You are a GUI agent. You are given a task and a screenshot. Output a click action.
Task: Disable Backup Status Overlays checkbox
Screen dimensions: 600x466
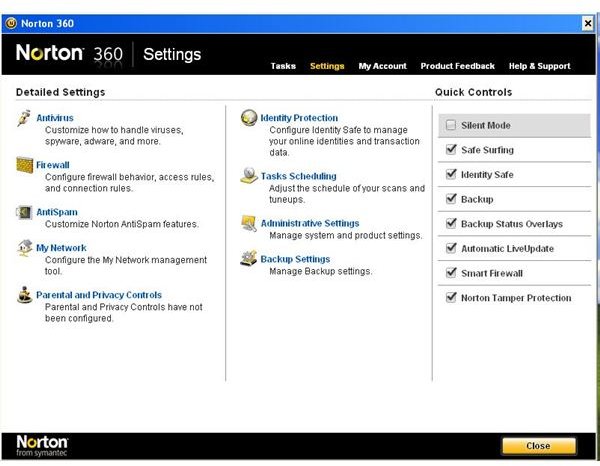(451, 223)
